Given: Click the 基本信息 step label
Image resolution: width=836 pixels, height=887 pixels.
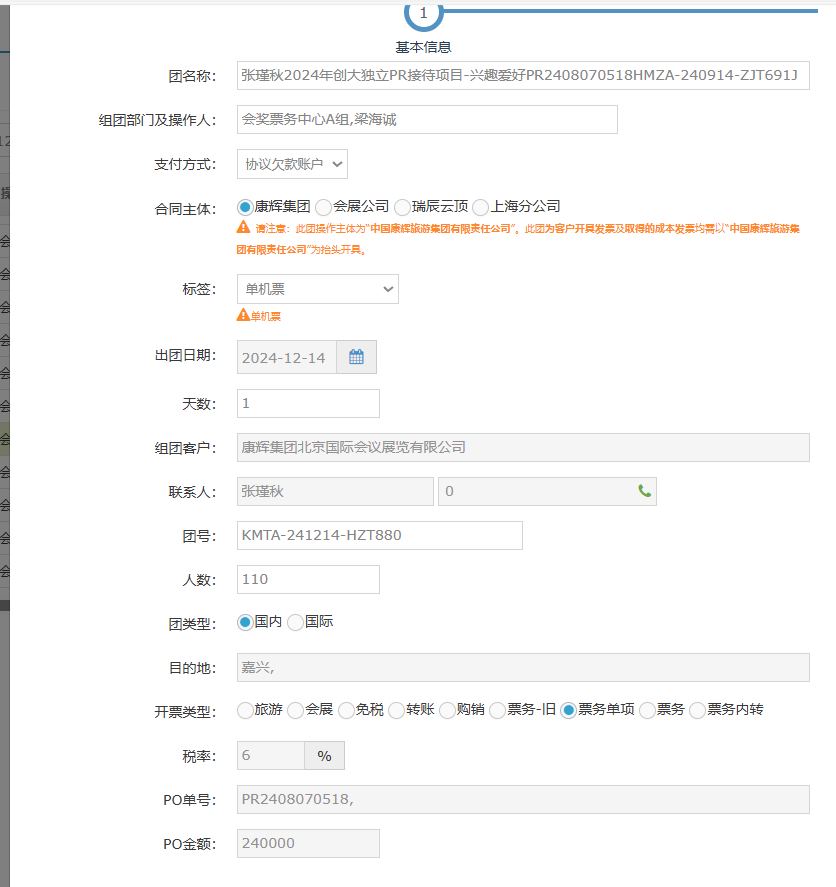Looking at the screenshot, I should 423,47.
